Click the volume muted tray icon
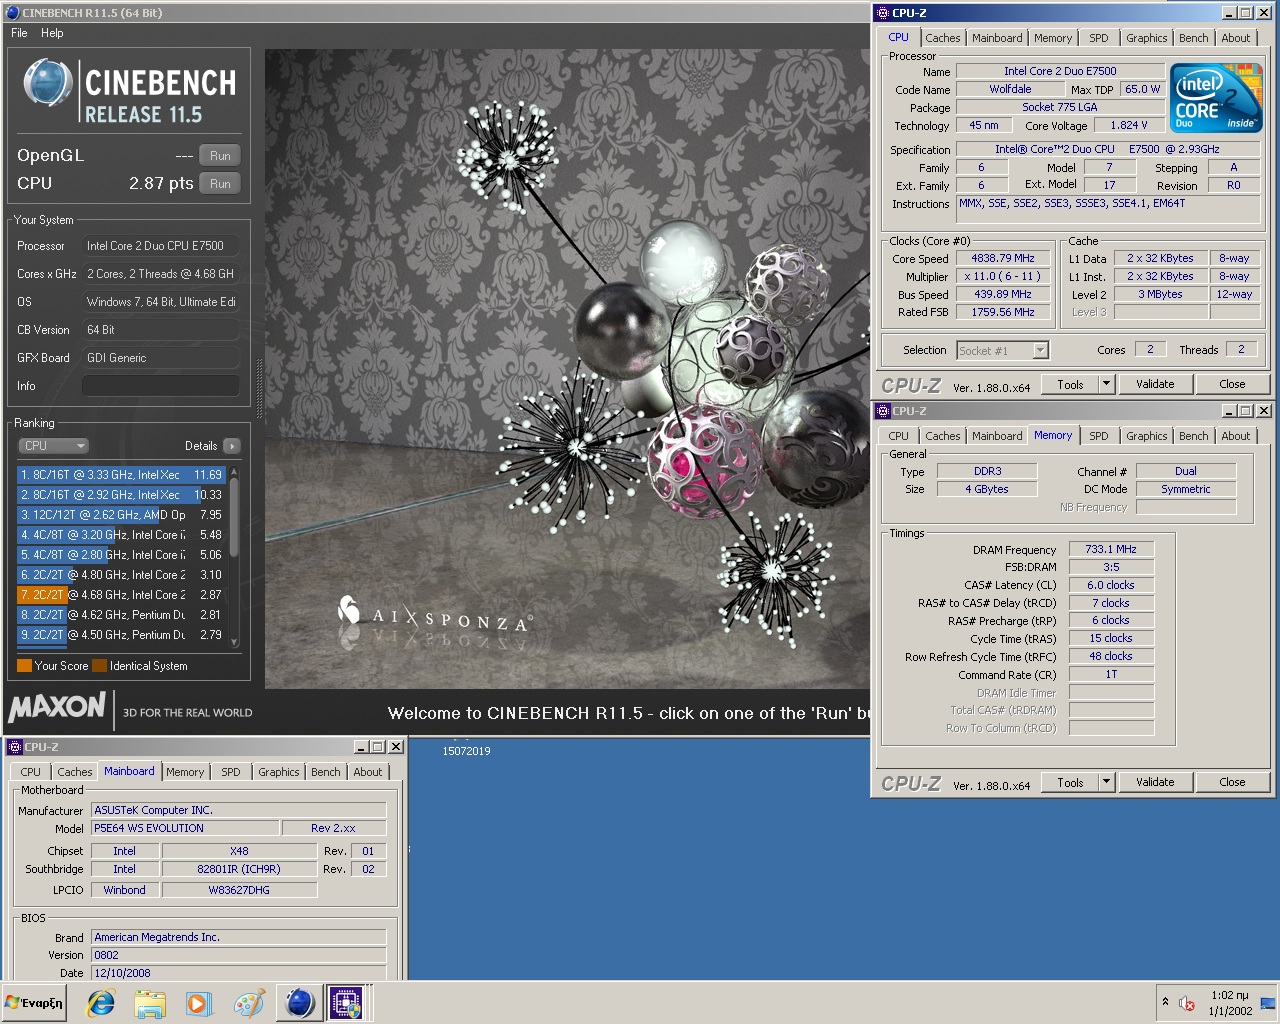 pos(1187,1003)
